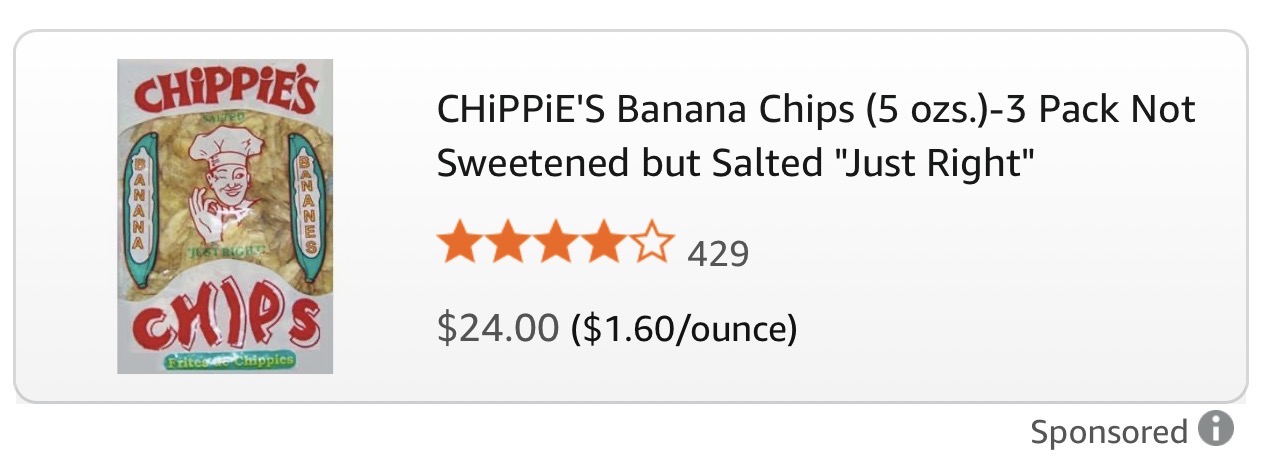Click the $24.00 price
This screenshot has width=1266, height=467.
click(498, 327)
